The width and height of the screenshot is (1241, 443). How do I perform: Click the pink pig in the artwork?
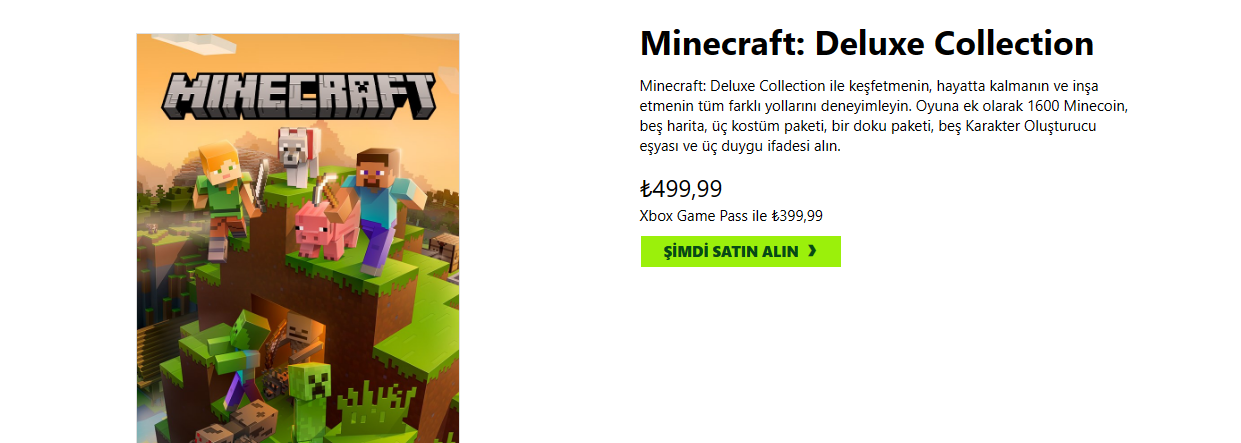tap(326, 226)
